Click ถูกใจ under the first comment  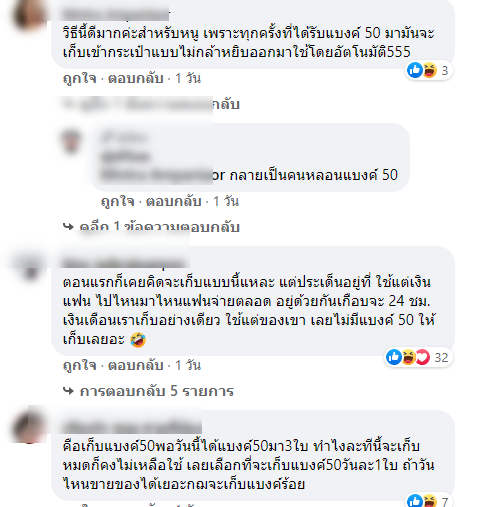[79, 79]
